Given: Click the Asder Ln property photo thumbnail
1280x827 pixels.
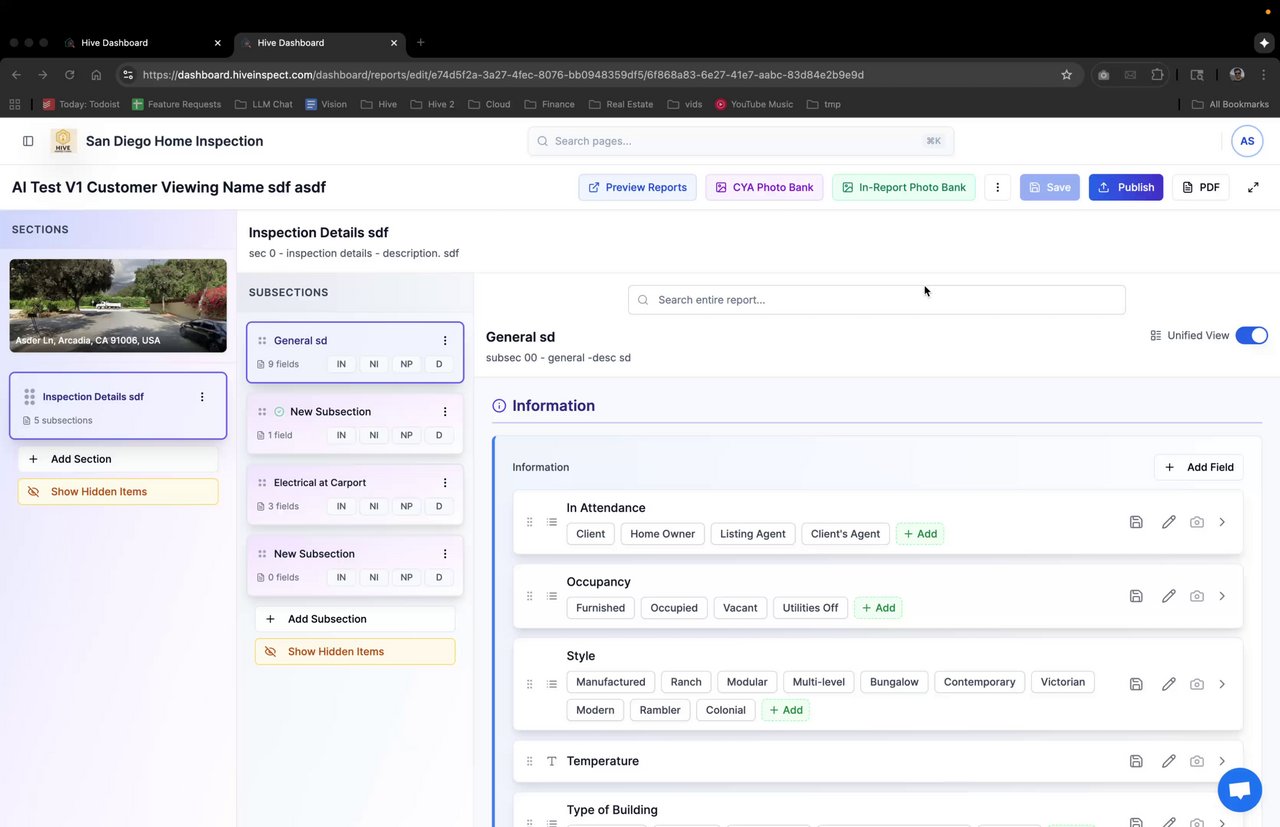Looking at the screenshot, I should coord(118,306).
